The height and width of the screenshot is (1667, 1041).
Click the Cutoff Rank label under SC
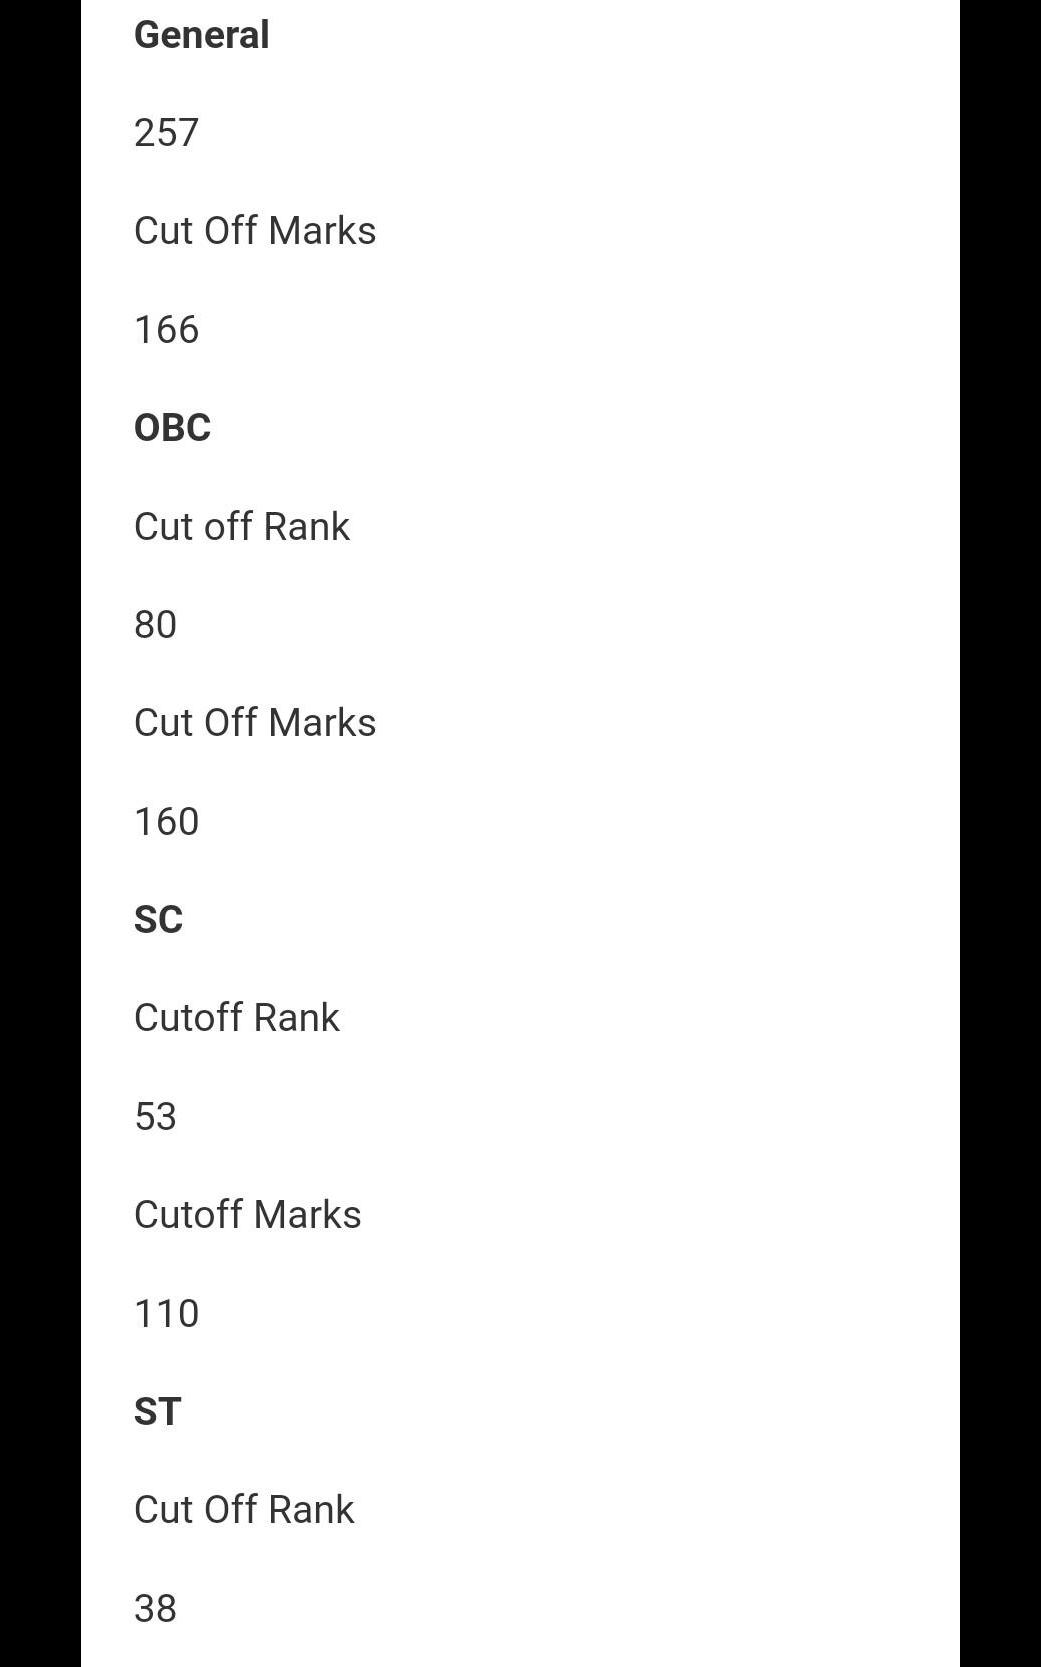click(237, 1018)
